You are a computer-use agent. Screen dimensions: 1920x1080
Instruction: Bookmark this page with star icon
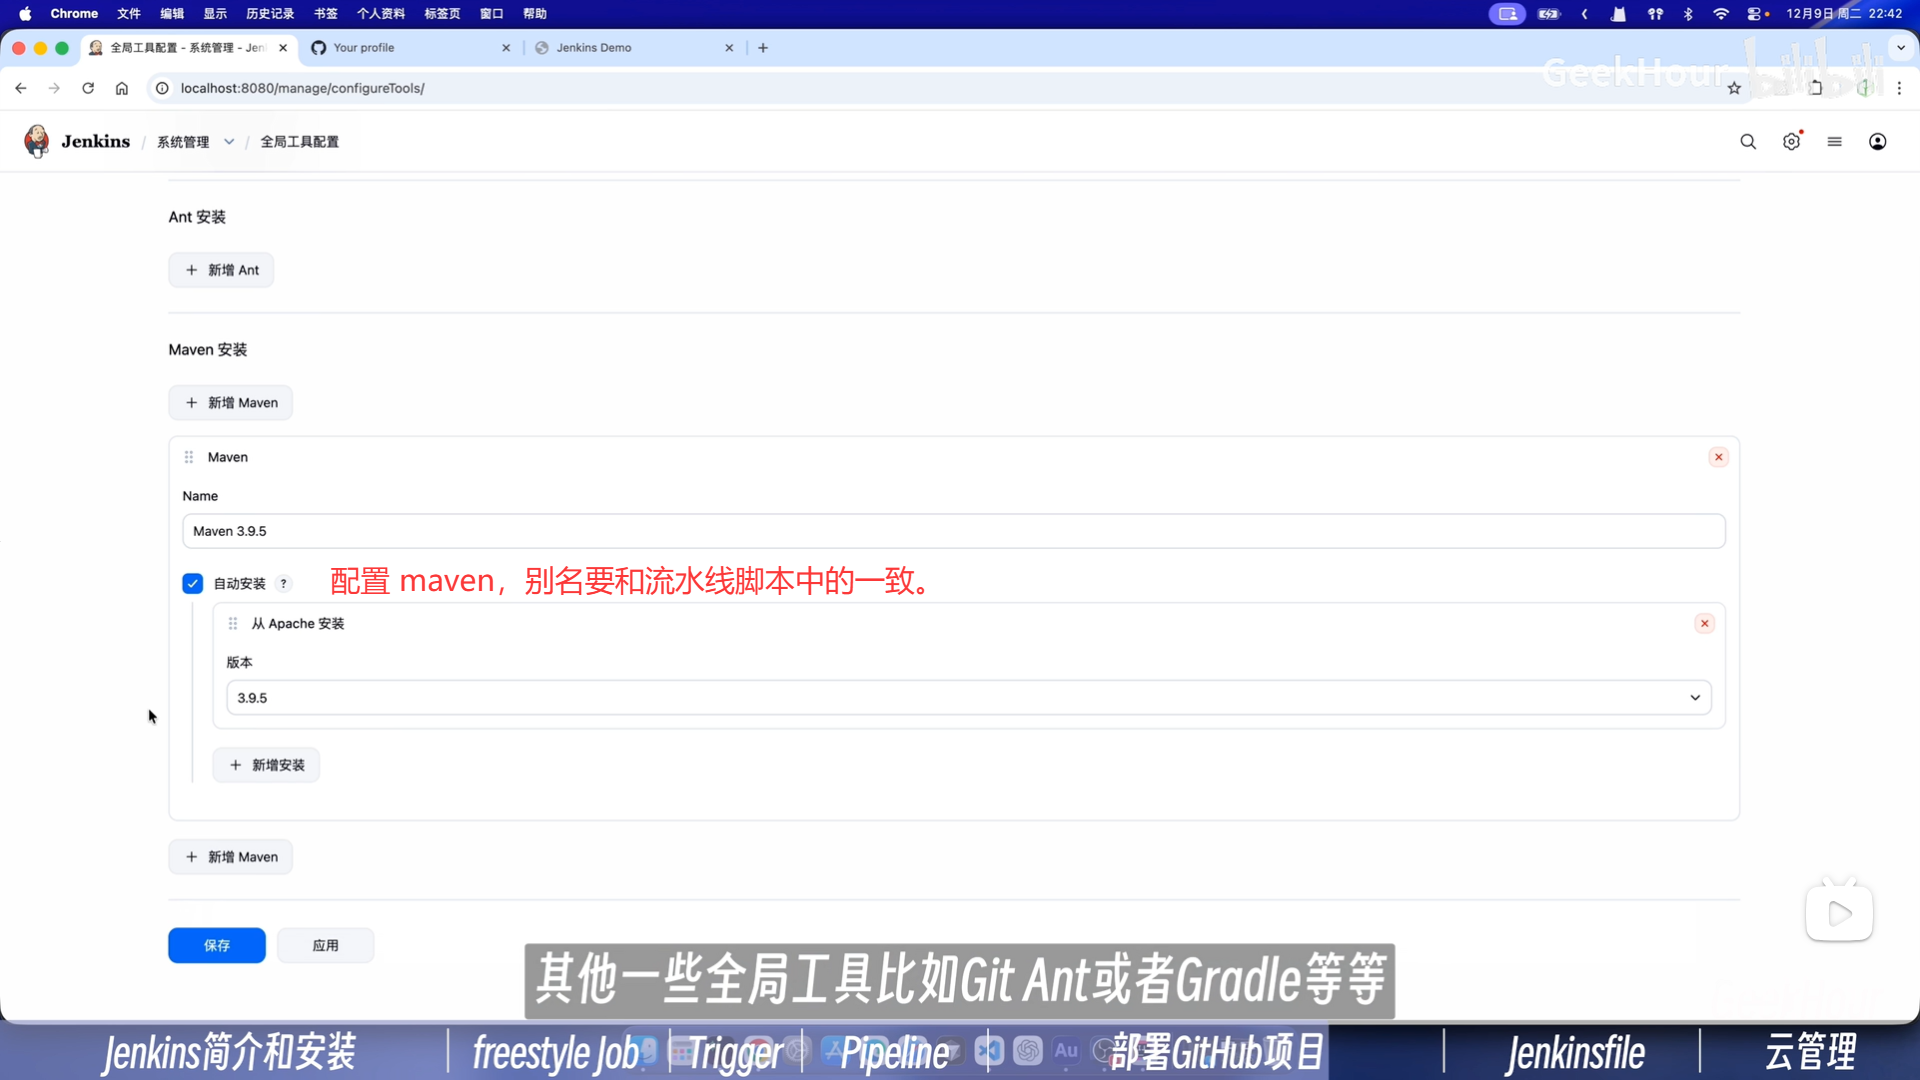point(1734,88)
